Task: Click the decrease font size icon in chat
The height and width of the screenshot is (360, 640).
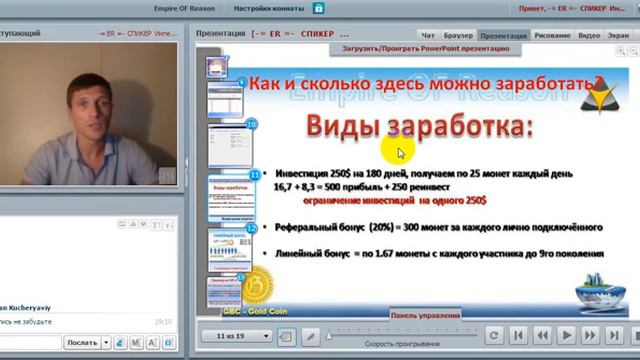Action: [169, 225]
